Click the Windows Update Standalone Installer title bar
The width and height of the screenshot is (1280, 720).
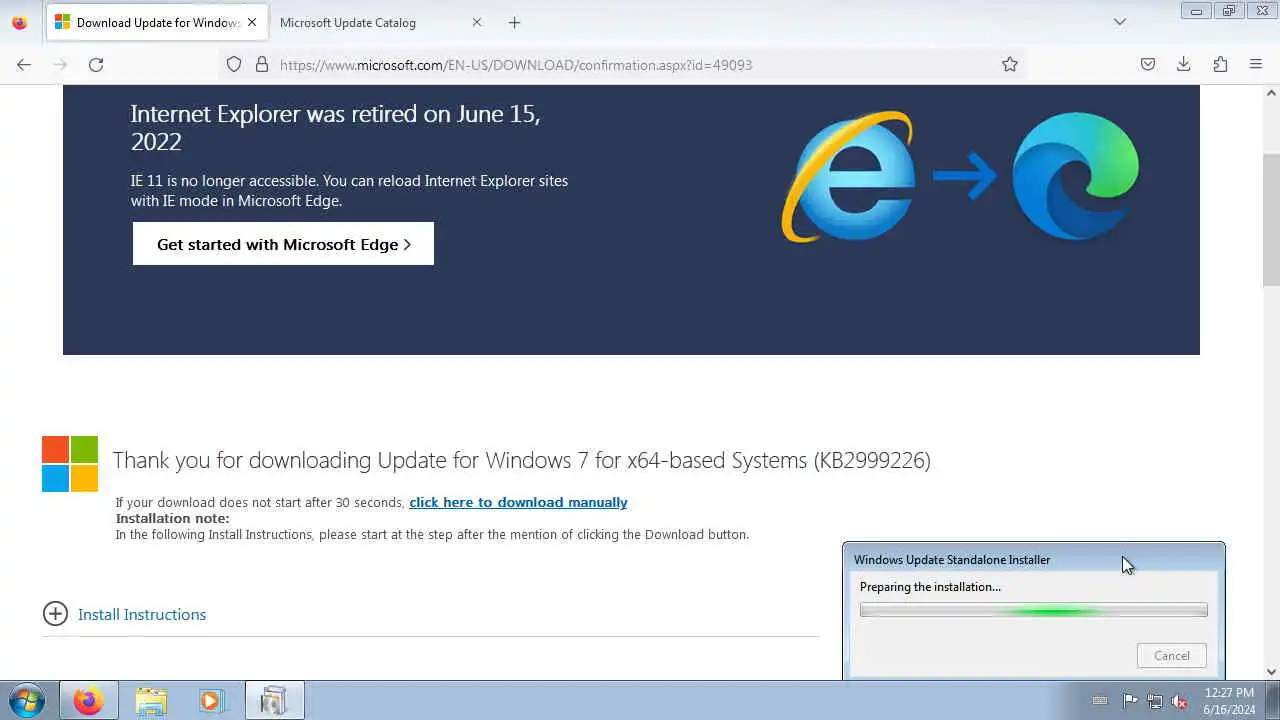[1033, 559]
